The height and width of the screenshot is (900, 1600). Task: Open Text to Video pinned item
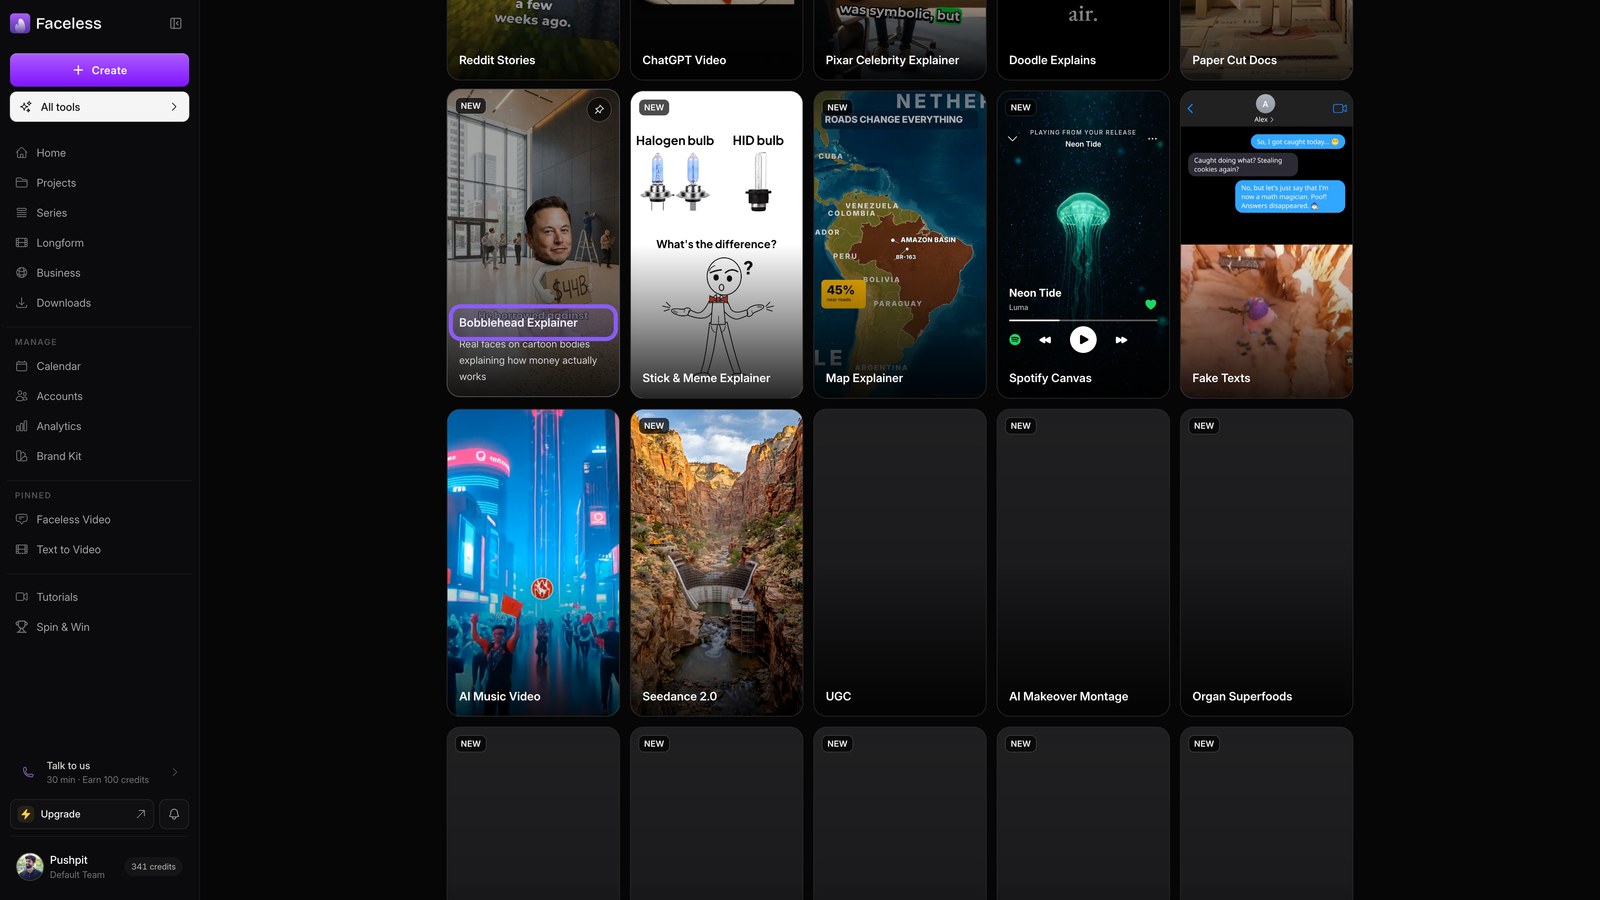tap(99, 550)
